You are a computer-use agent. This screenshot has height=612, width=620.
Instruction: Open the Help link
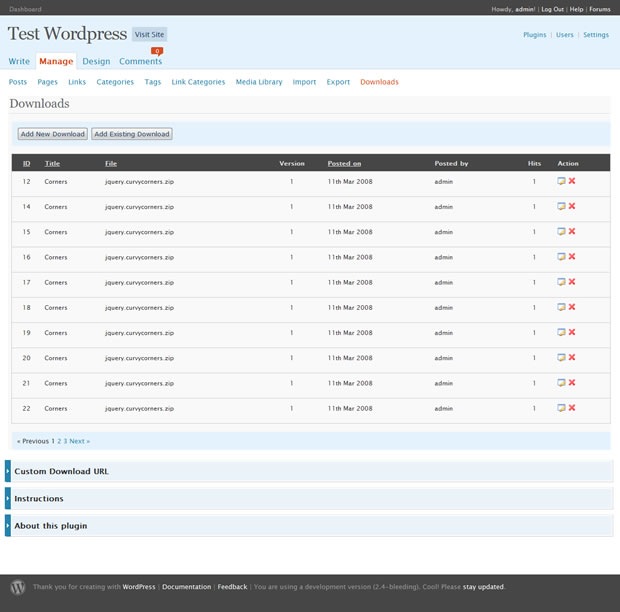577,9
